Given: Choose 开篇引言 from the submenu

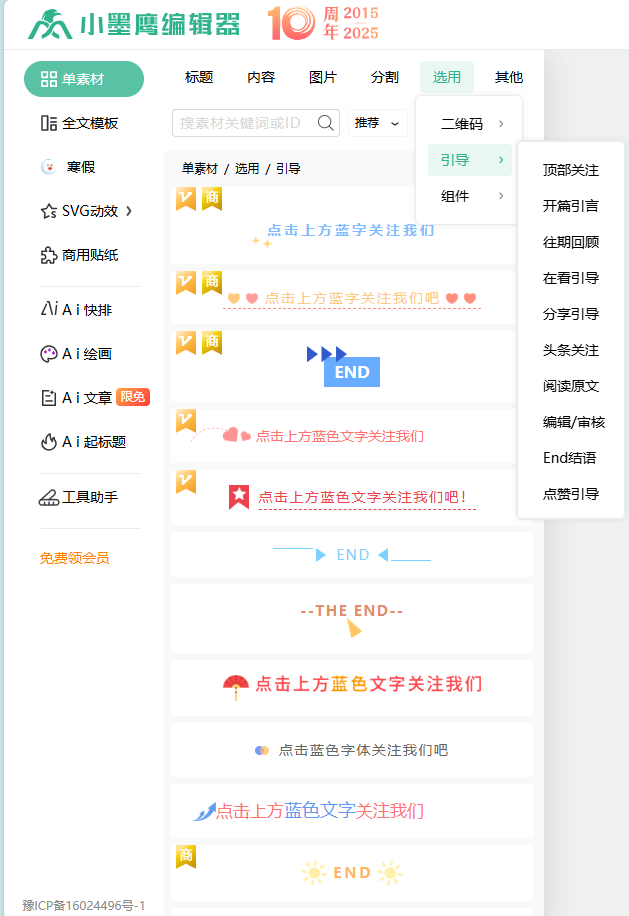Looking at the screenshot, I should (x=571, y=206).
